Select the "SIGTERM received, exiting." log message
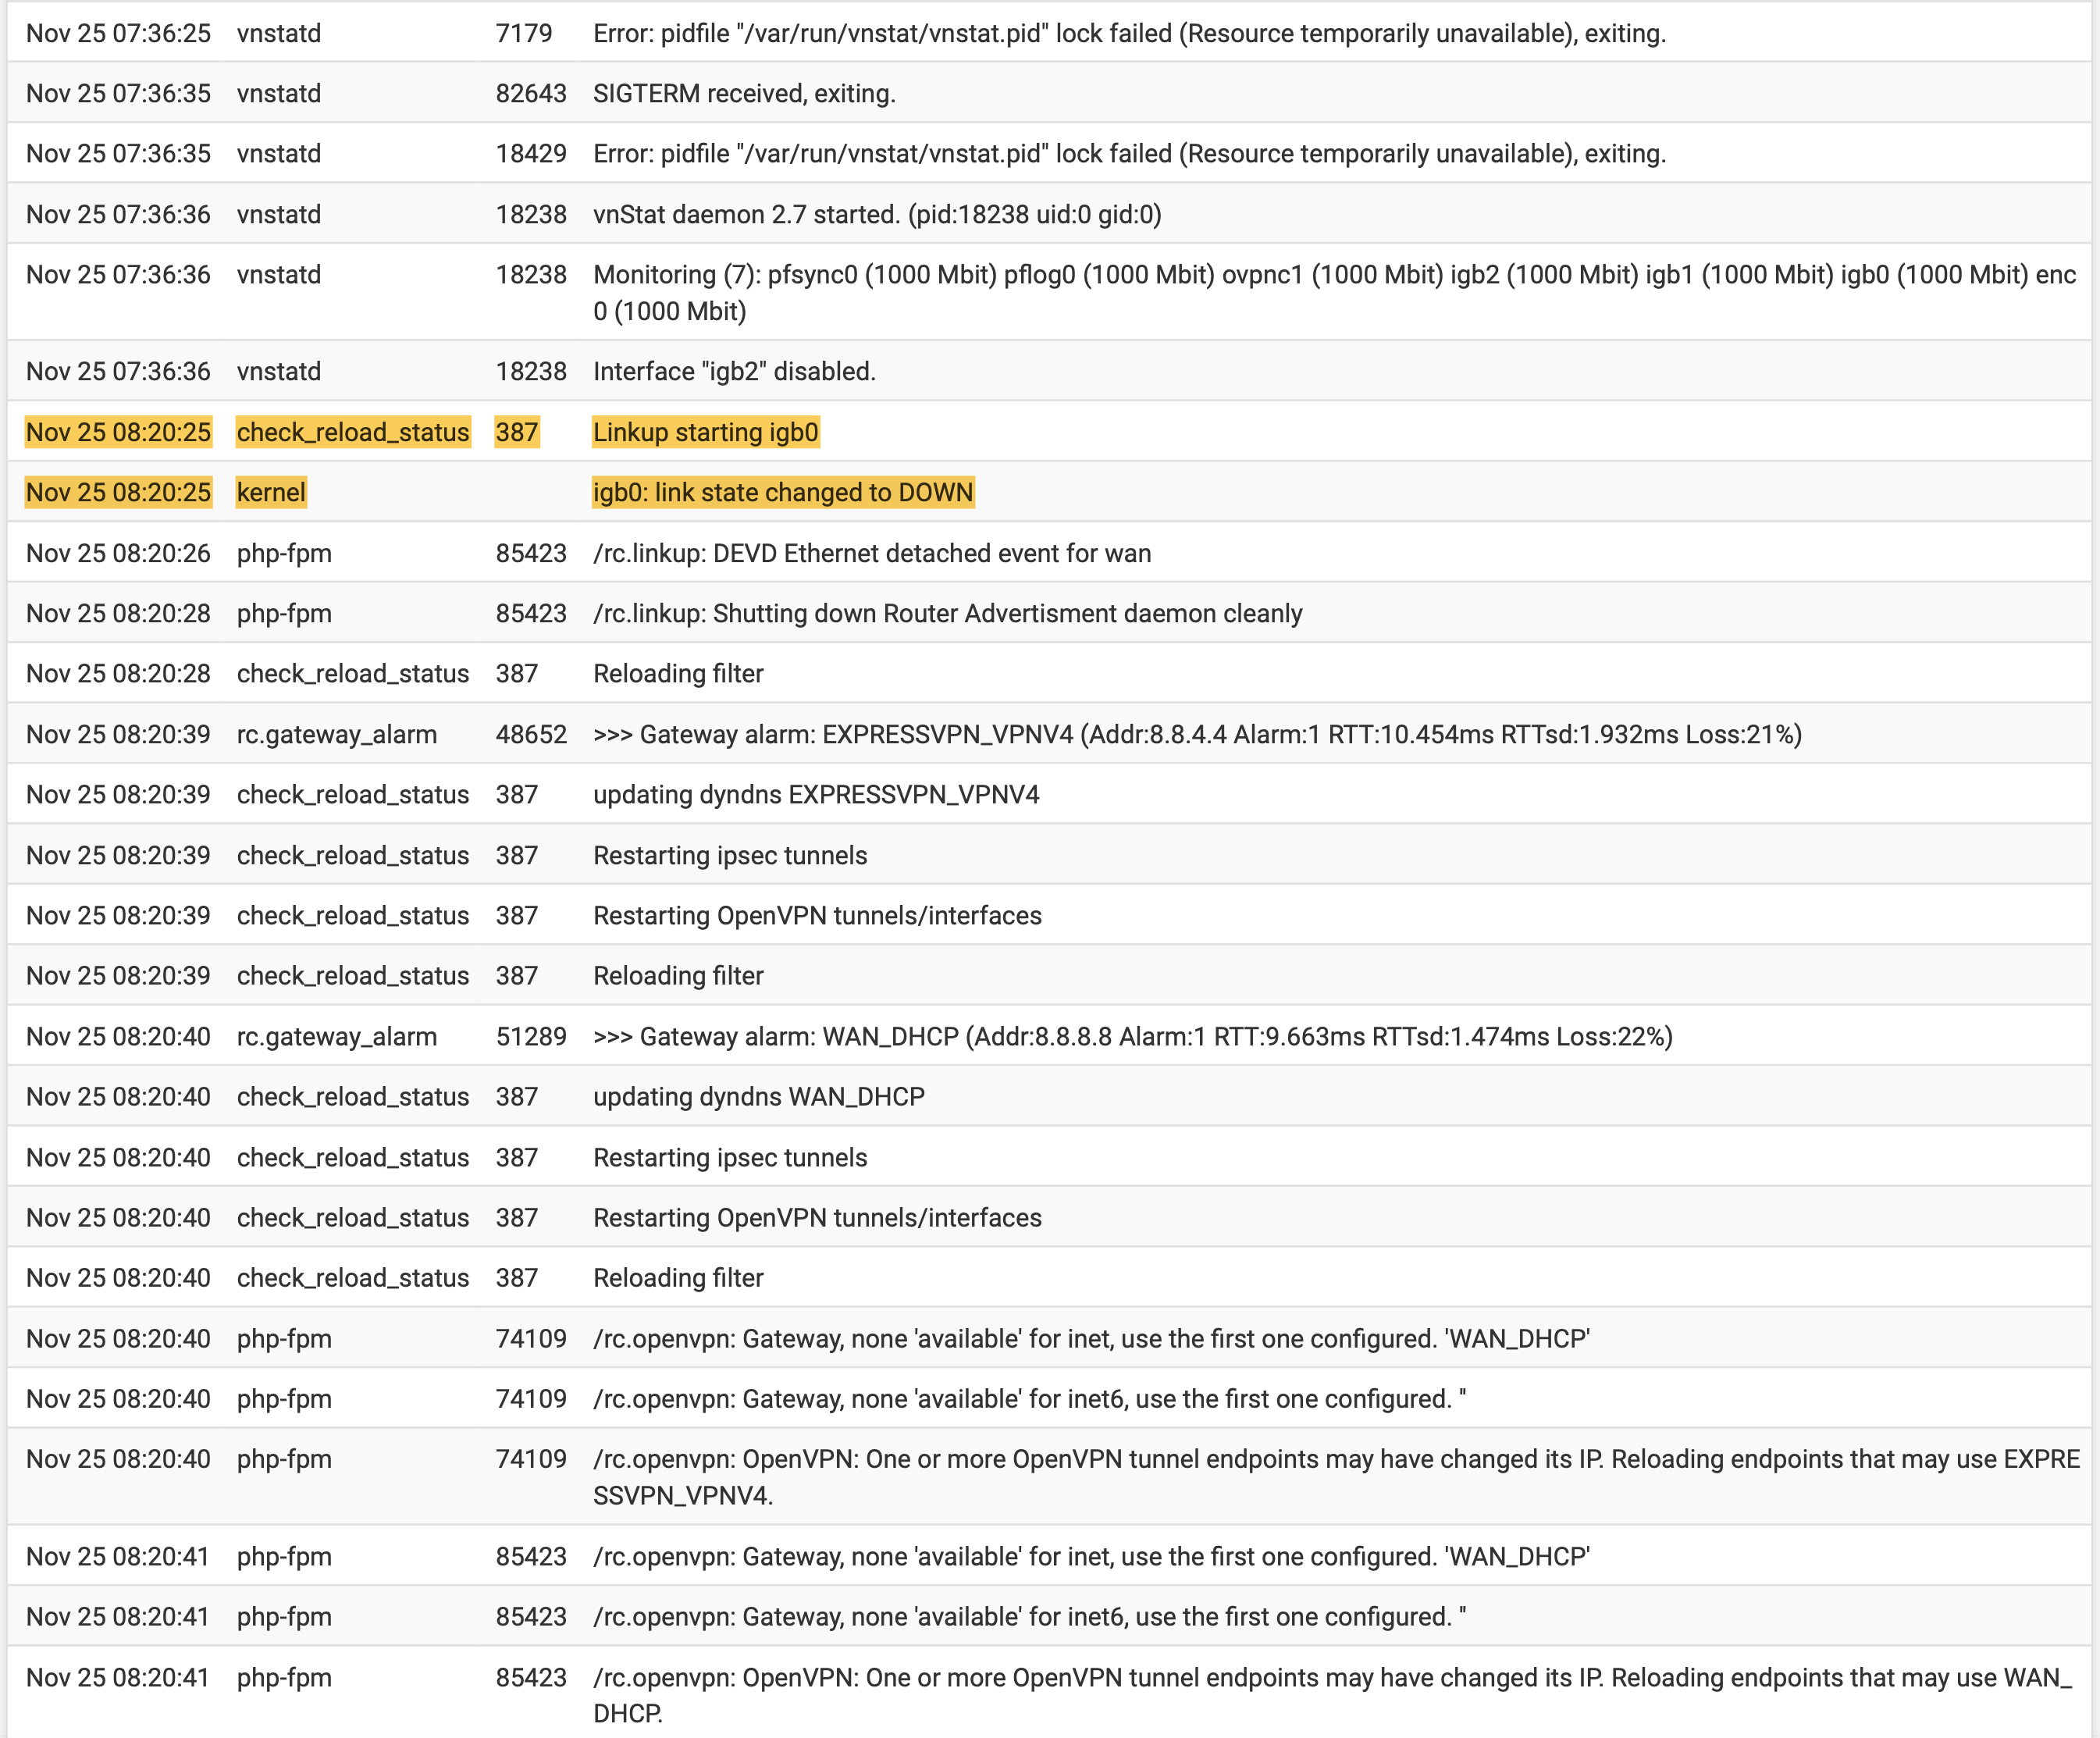2100x1738 pixels. (743, 93)
